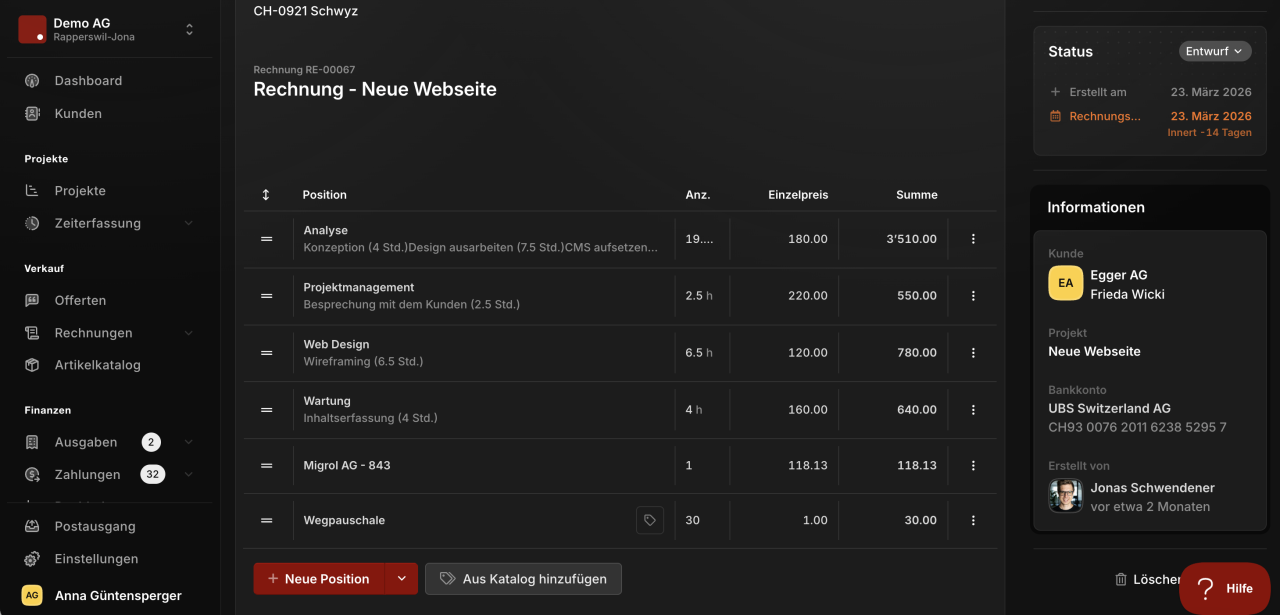Grab the drag handle of Web Design row

[267, 353]
